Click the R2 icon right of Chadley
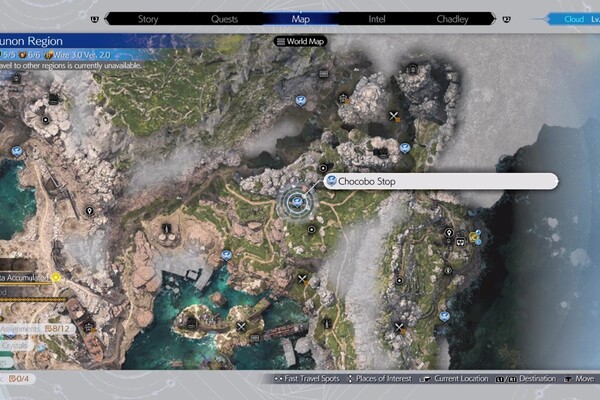 tap(506, 19)
